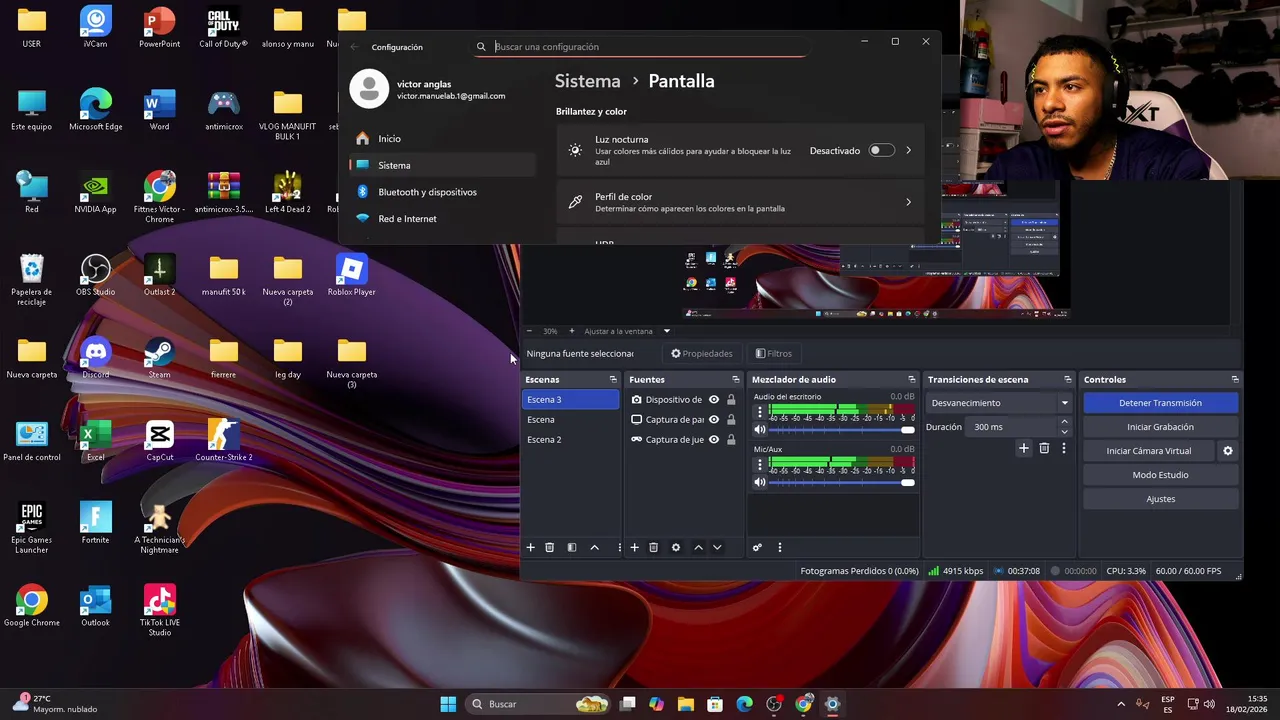
Task: Enable Modo Estudio
Action: tap(1160, 475)
